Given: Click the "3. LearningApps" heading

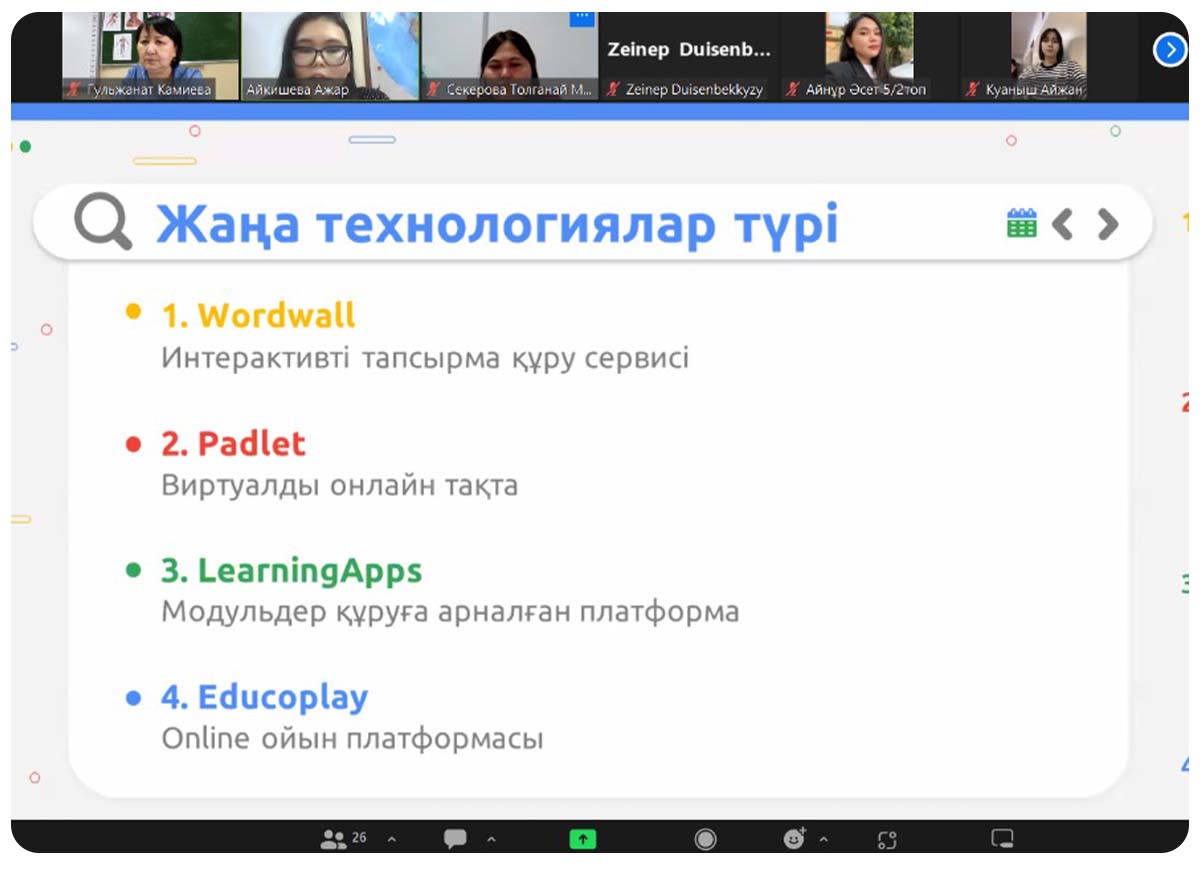Looking at the screenshot, I should (292, 571).
